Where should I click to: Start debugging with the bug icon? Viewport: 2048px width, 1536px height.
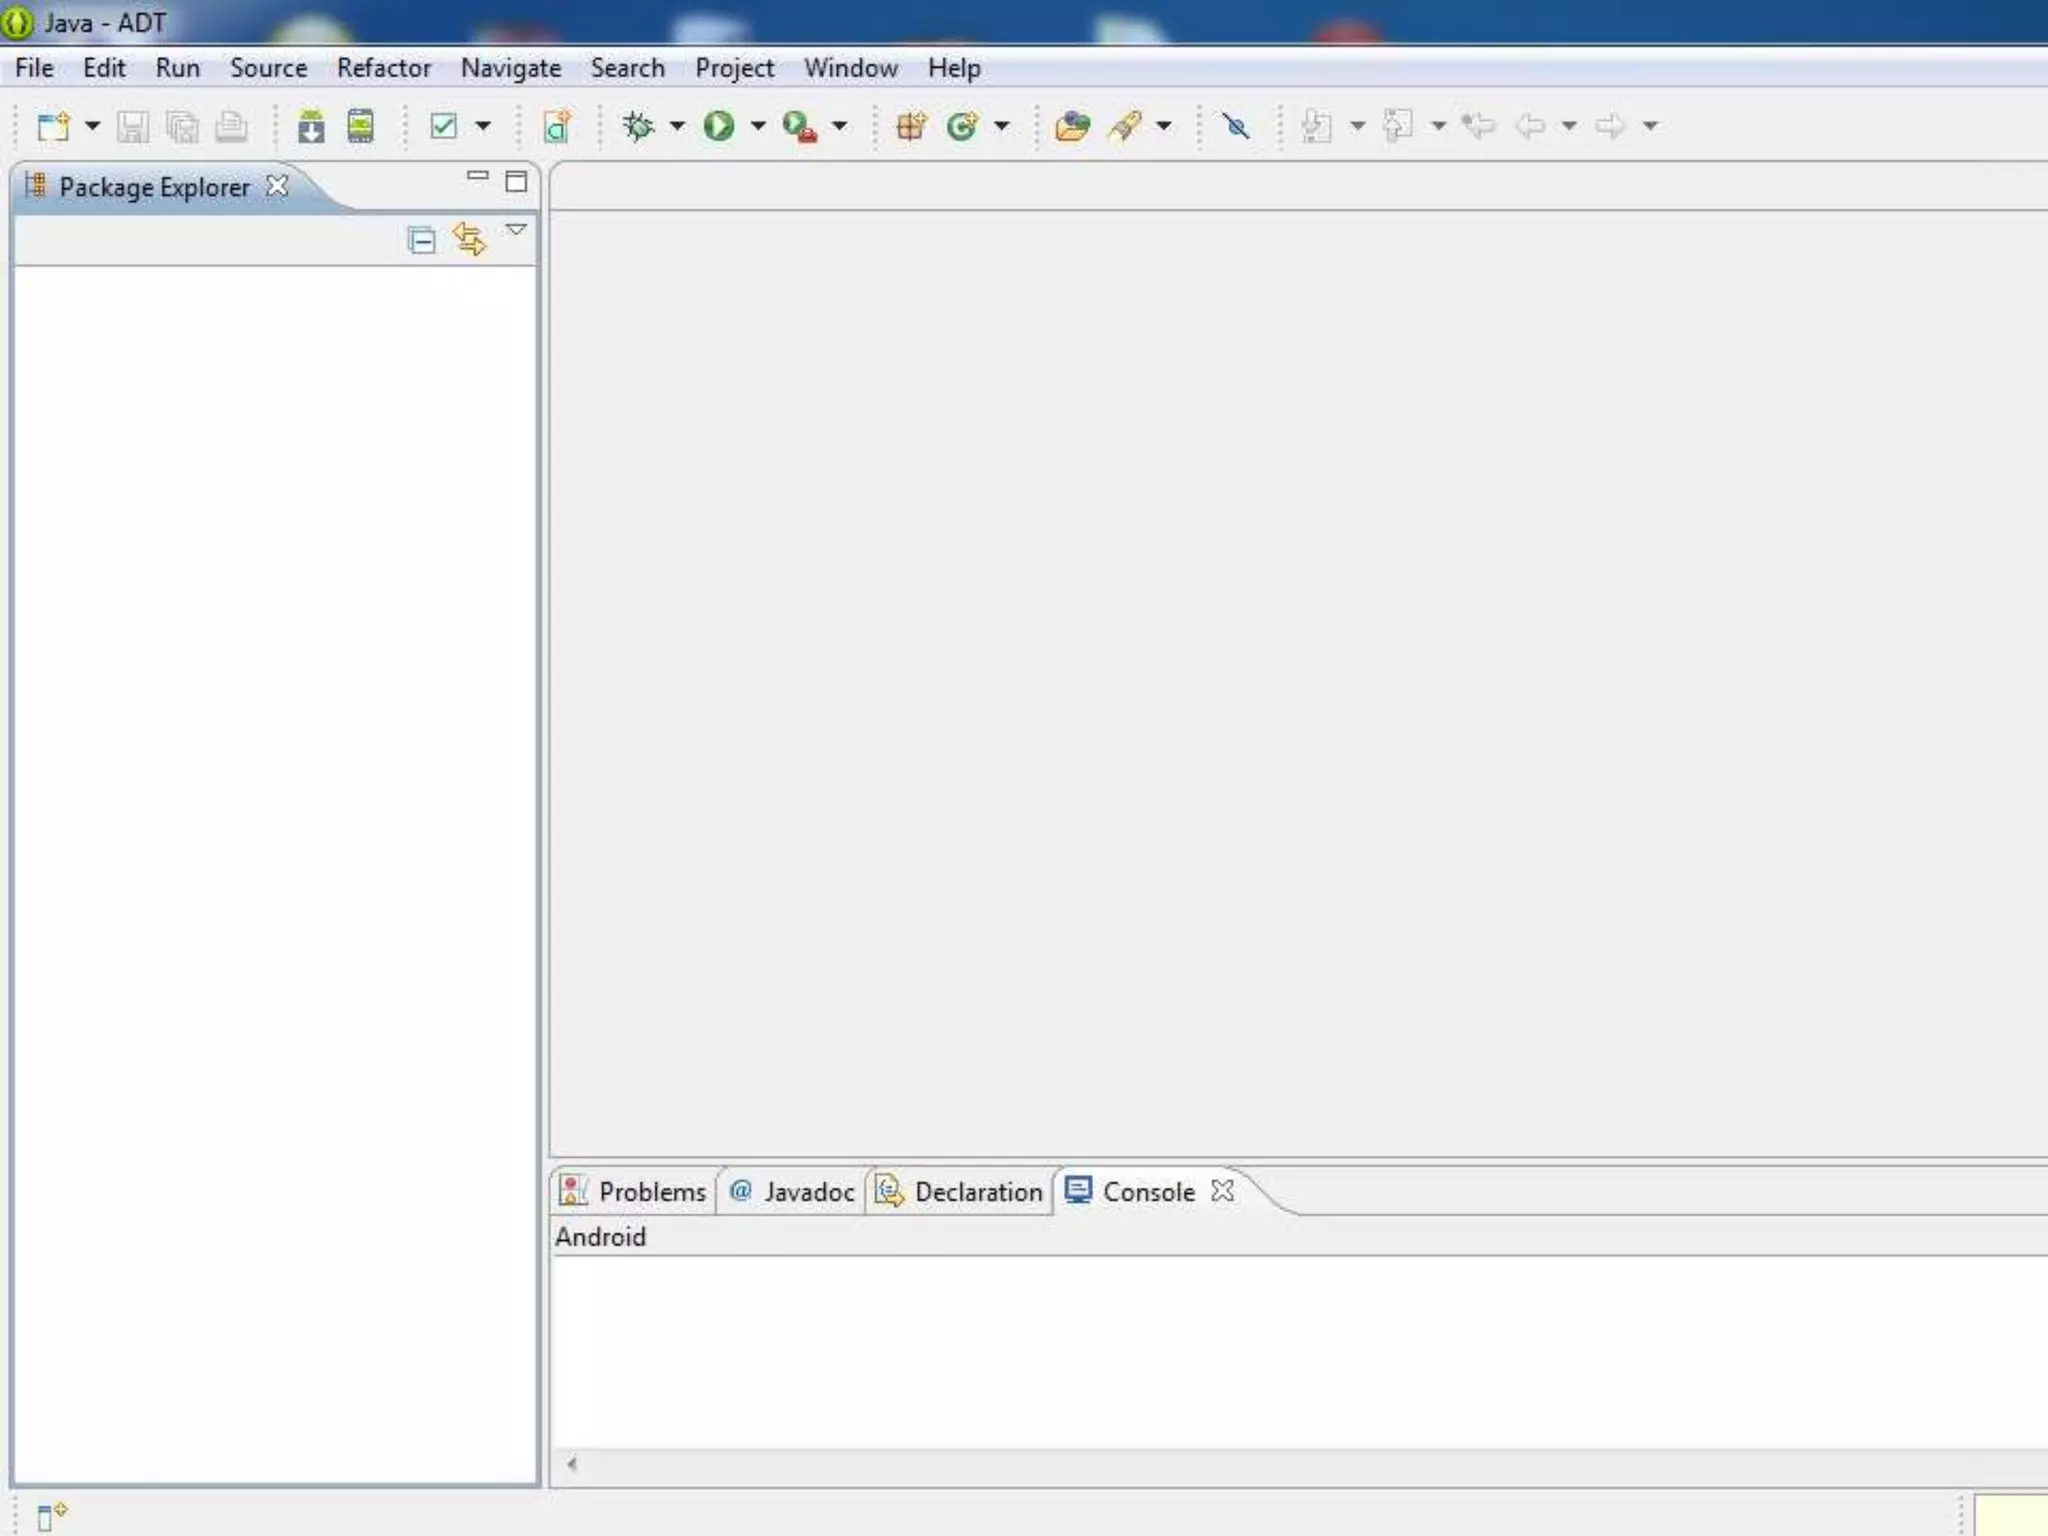click(638, 126)
